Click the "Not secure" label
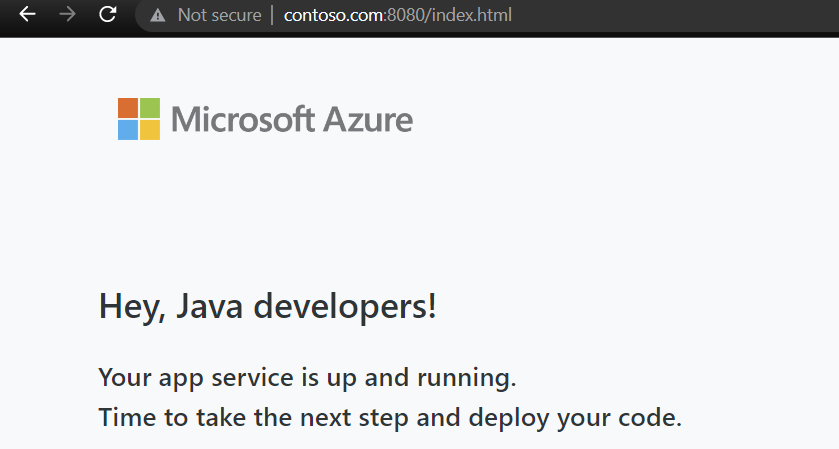 (219, 15)
